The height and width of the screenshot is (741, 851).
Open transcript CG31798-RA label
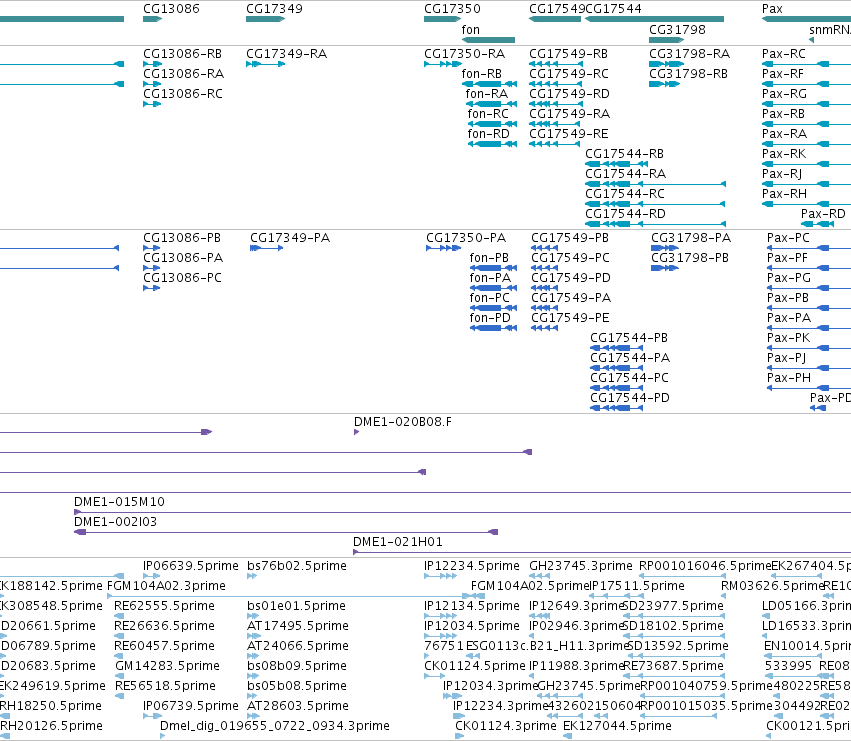click(x=689, y=54)
